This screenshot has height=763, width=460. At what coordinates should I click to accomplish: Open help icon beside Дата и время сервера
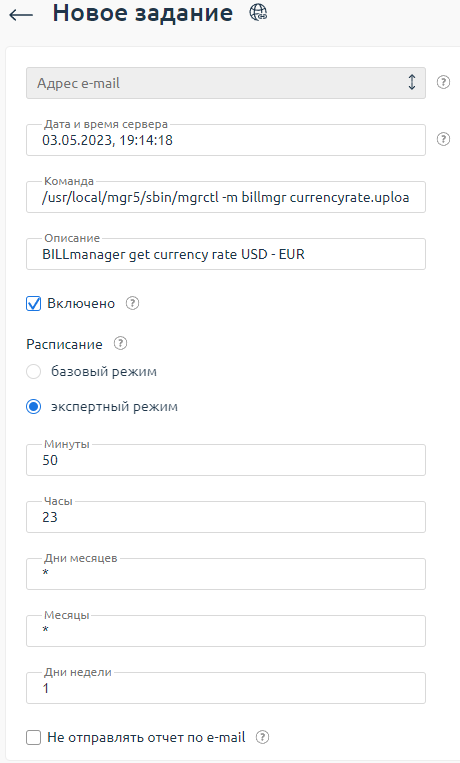coord(443,139)
